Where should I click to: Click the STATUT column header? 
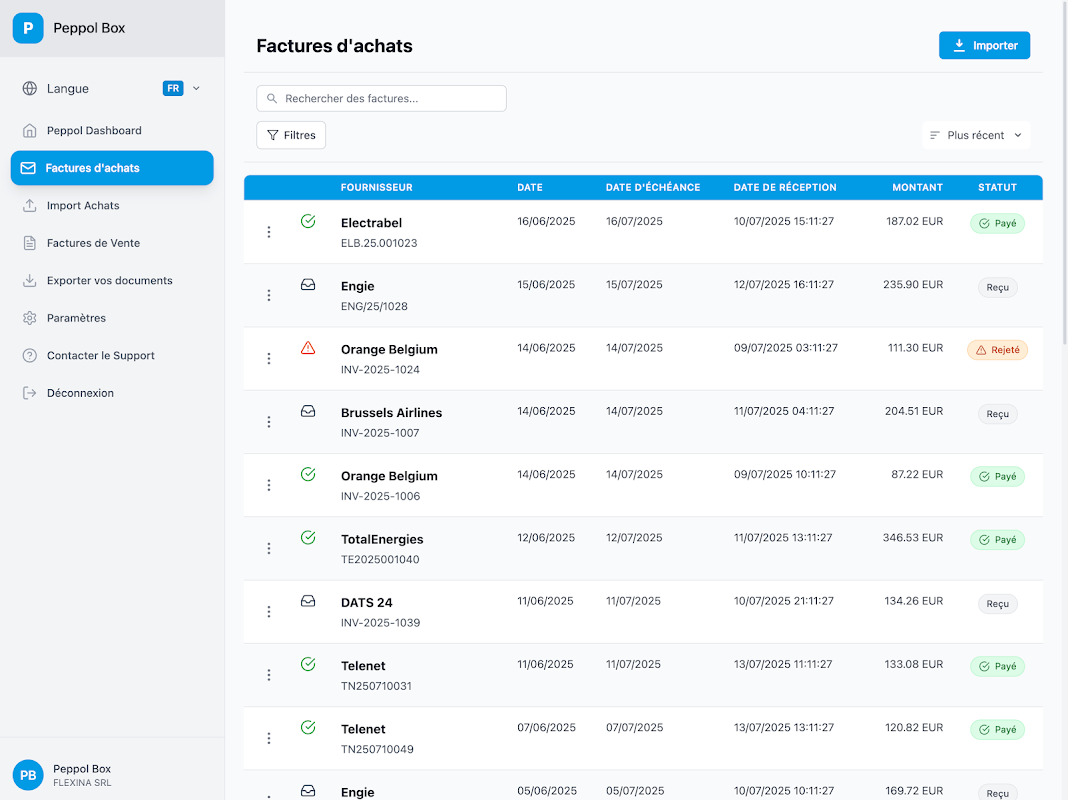point(997,187)
